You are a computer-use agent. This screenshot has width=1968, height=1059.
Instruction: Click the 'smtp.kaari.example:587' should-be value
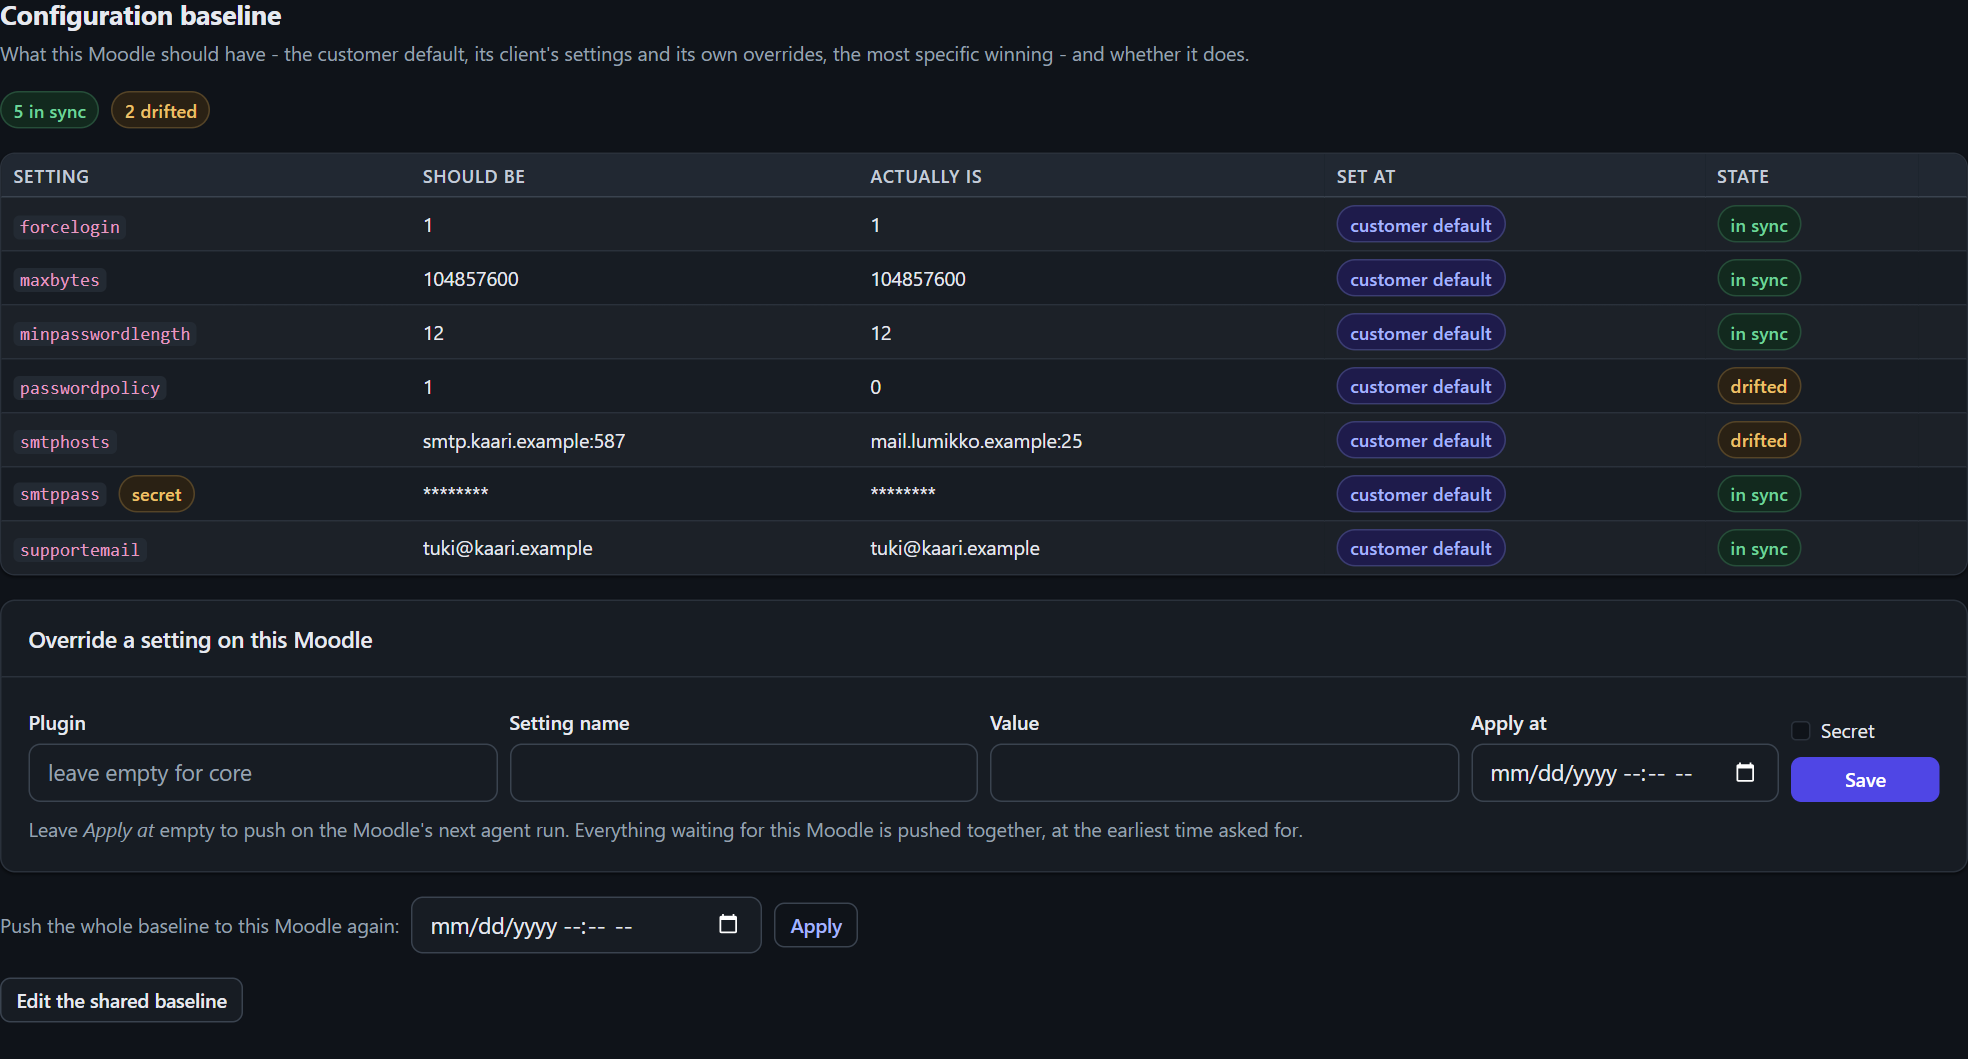click(524, 441)
